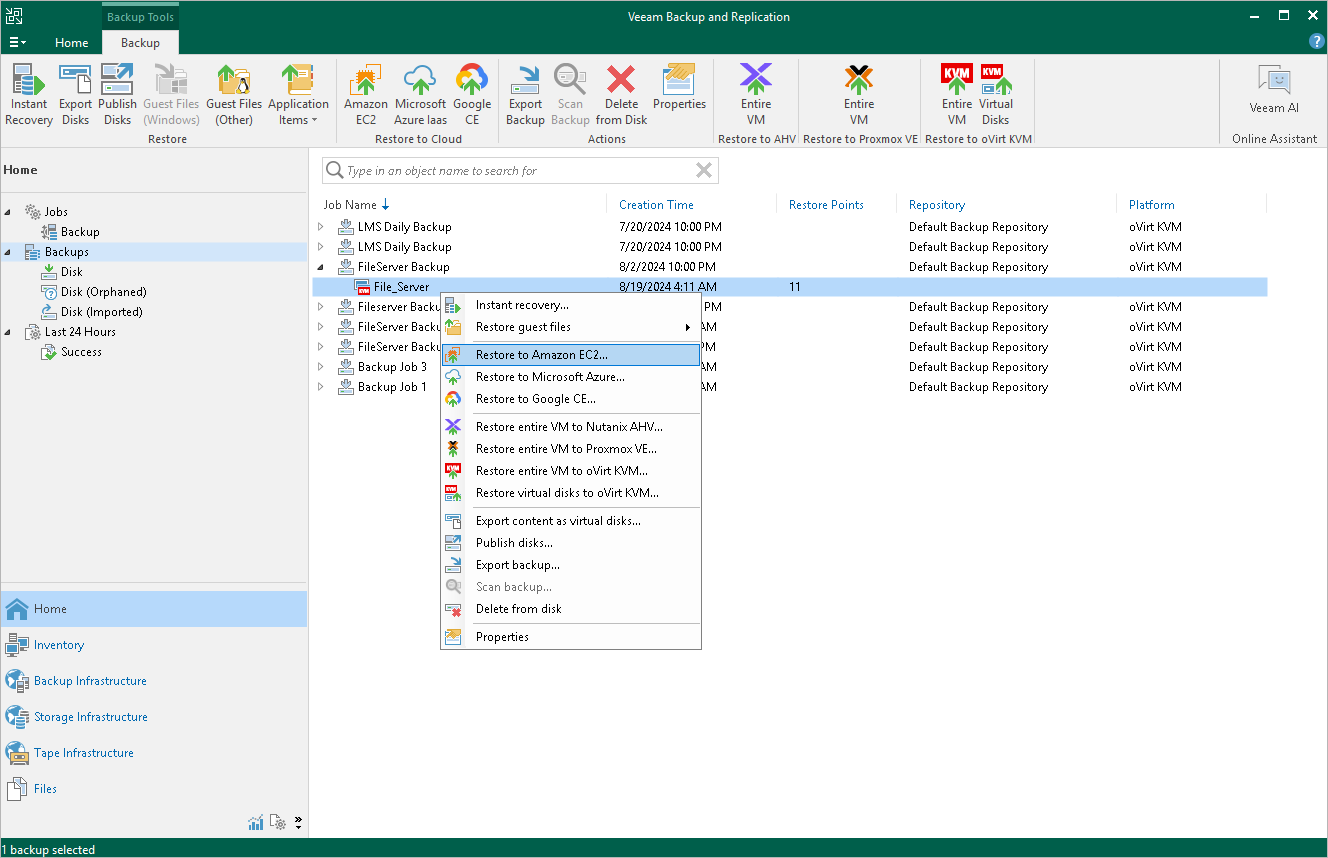
Task: Click the navigation pane overflow chevron
Action: 298,823
